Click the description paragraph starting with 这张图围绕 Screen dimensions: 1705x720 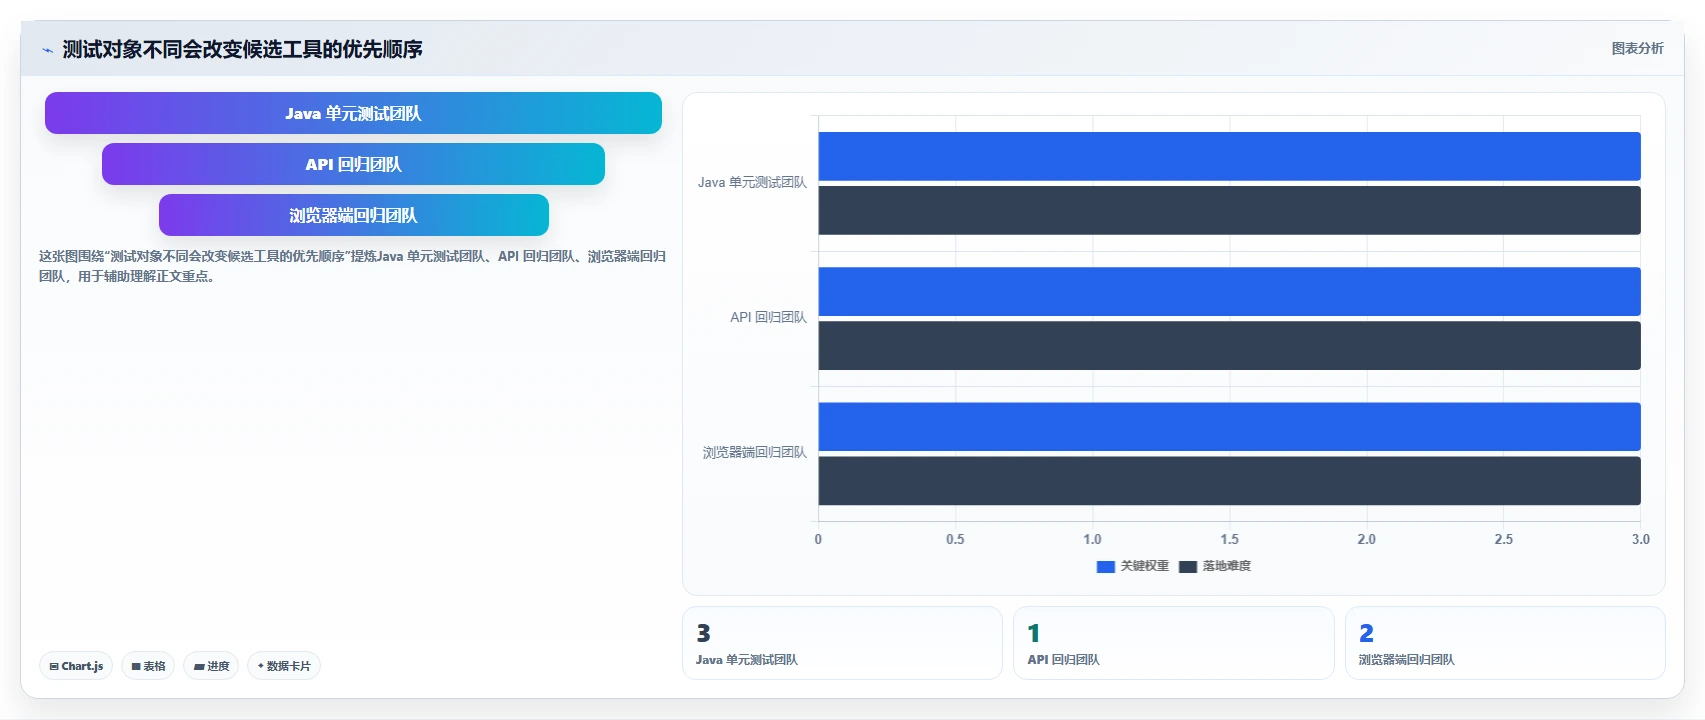352,266
